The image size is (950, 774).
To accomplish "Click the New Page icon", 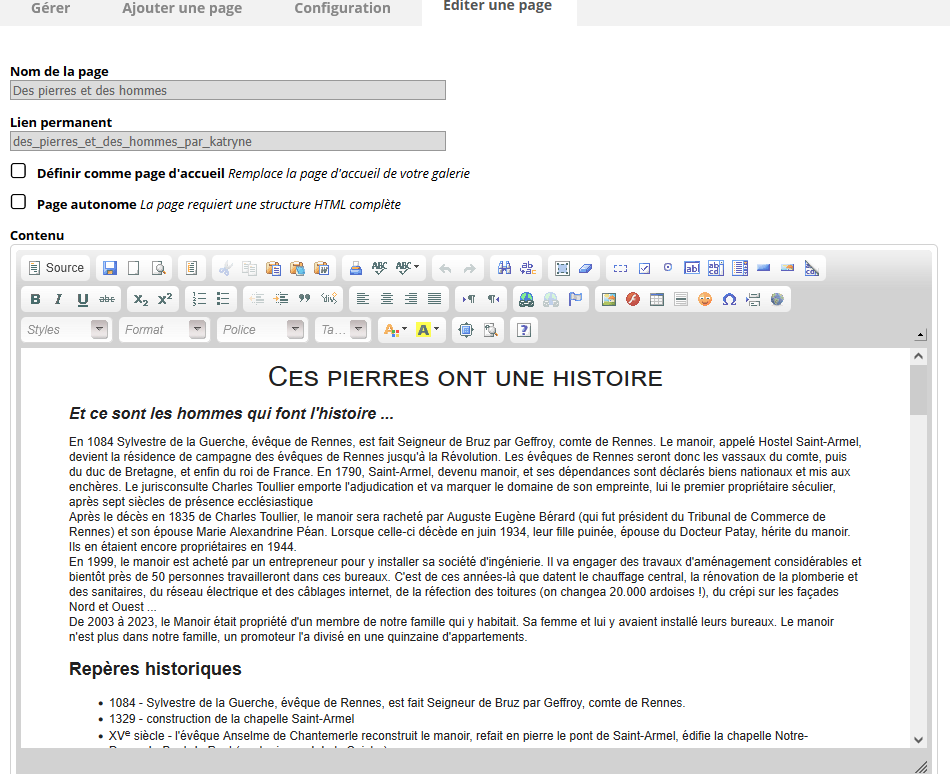I will point(134,268).
